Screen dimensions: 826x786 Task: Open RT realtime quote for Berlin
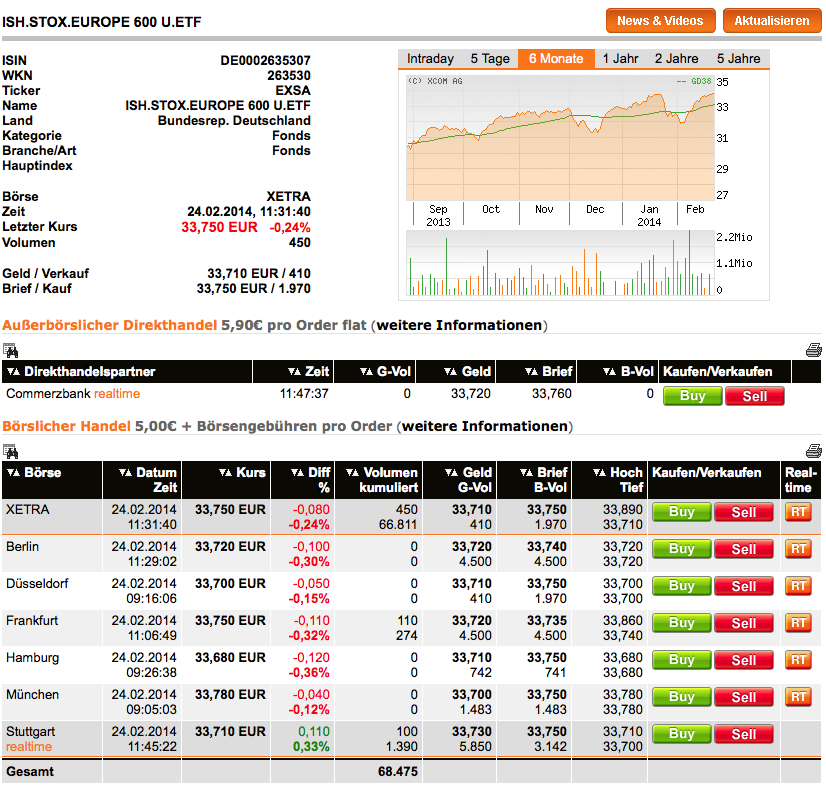(798, 548)
